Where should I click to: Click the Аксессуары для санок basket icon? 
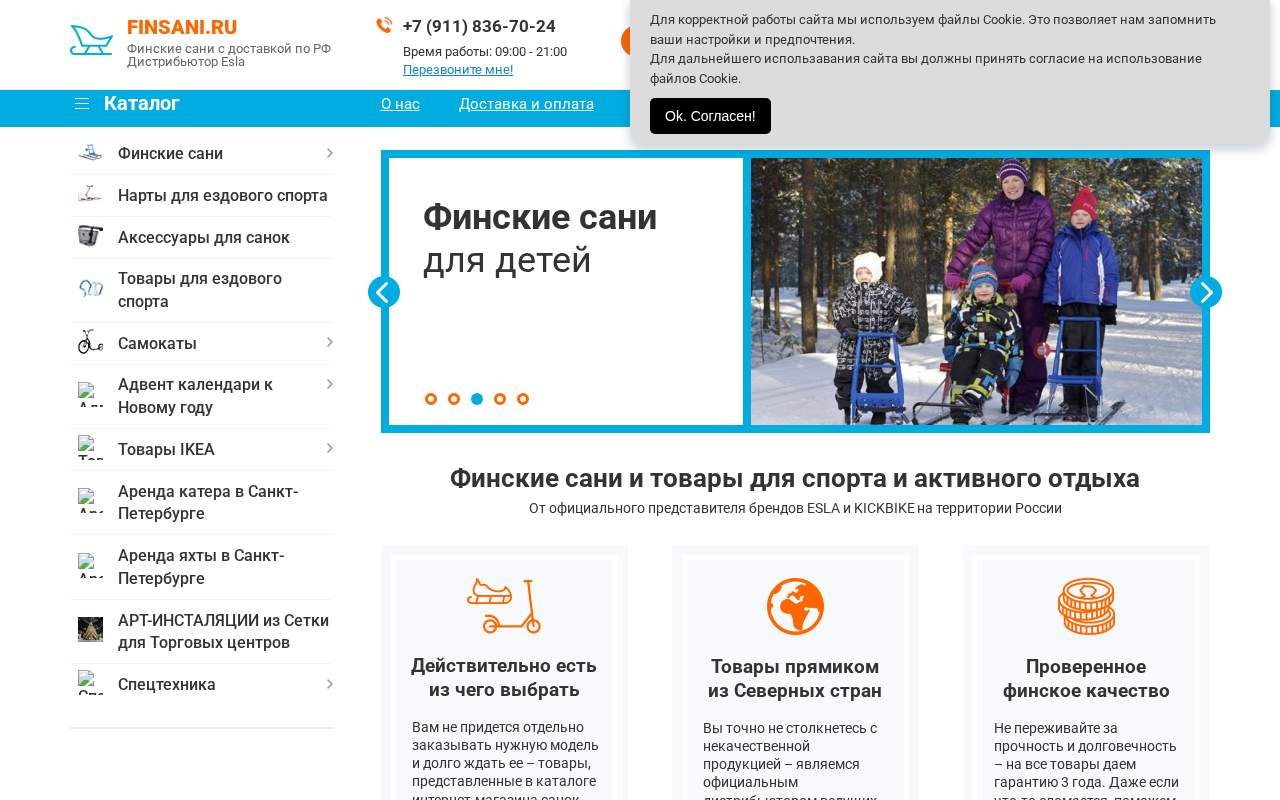[90, 237]
